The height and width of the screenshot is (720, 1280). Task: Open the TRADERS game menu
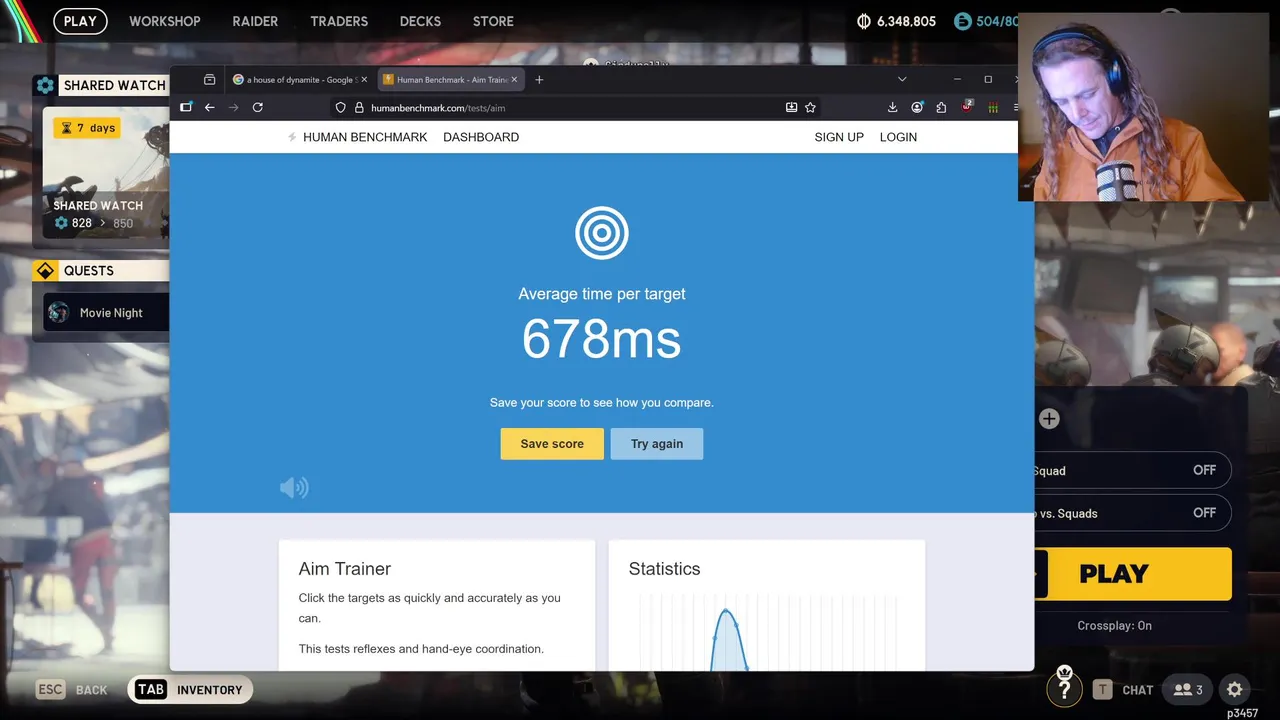point(339,21)
